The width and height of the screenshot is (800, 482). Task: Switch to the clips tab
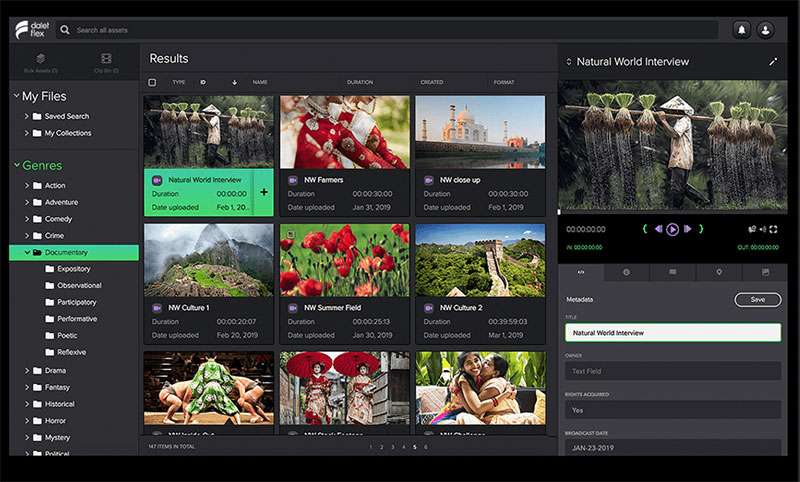click(x=765, y=272)
